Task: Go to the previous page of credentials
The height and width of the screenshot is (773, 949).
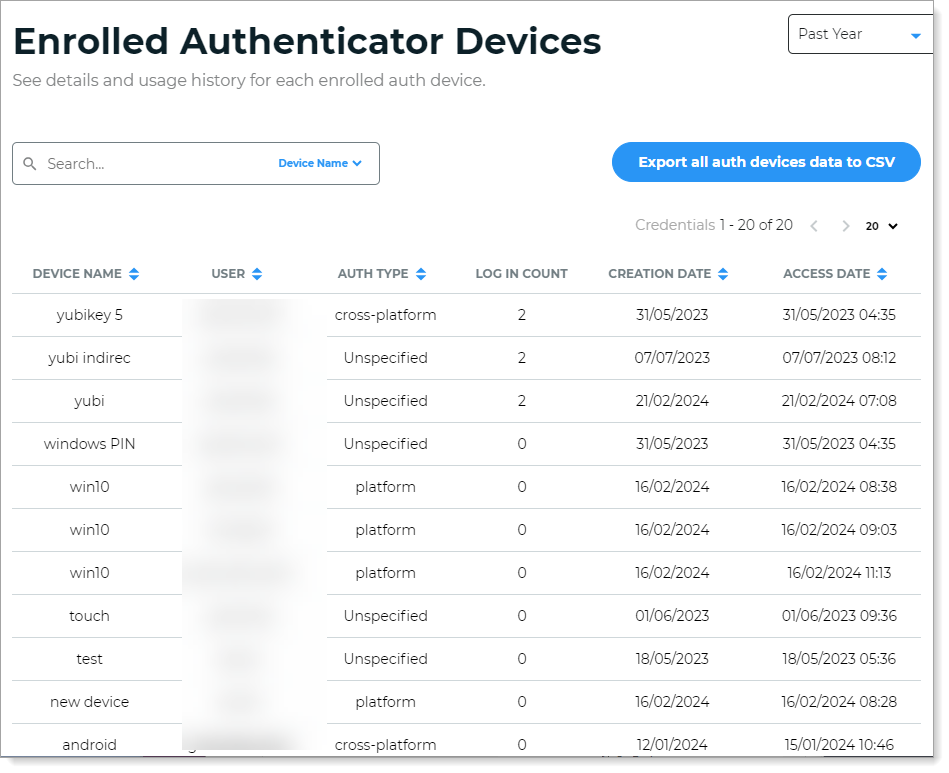Action: point(814,226)
